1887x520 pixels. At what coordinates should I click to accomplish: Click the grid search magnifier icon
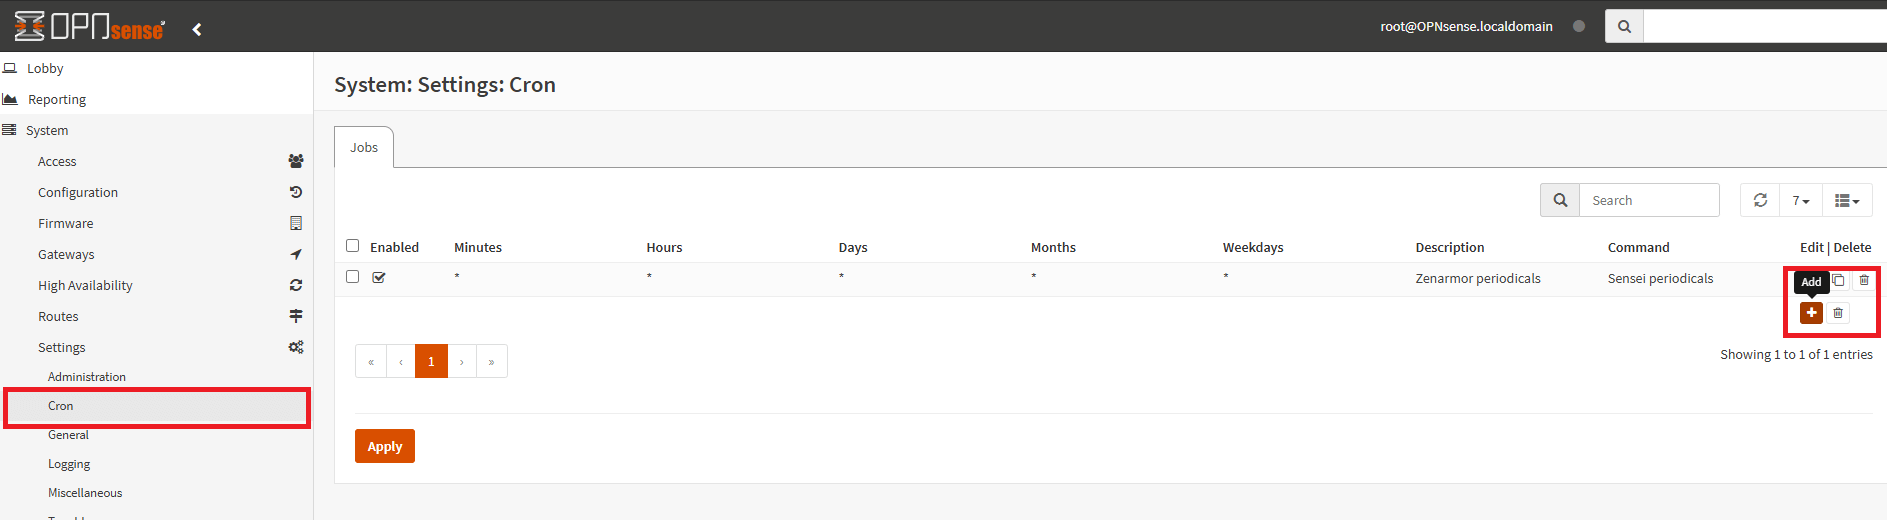click(x=1560, y=200)
